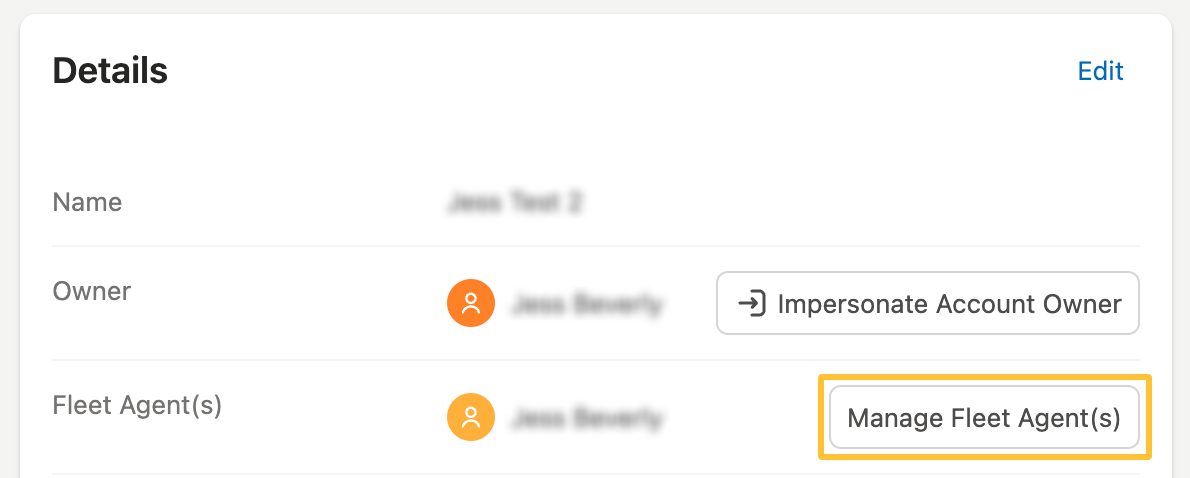Click the Details card heading
The width and height of the screenshot is (1190, 478).
point(110,71)
